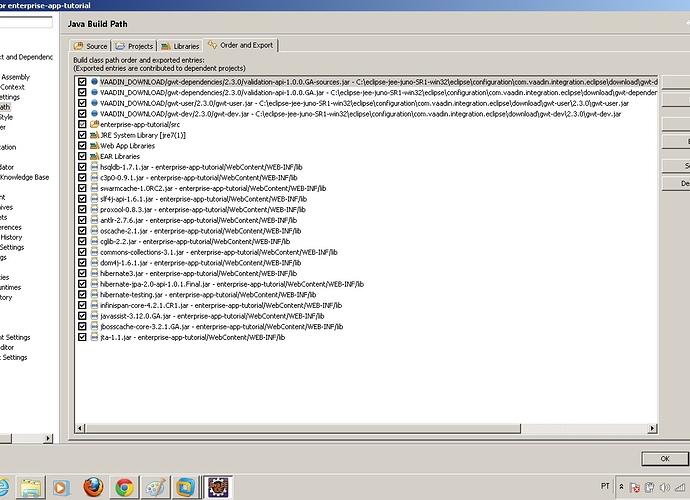Launch Google Chrome from taskbar

pyautogui.click(x=125, y=488)
